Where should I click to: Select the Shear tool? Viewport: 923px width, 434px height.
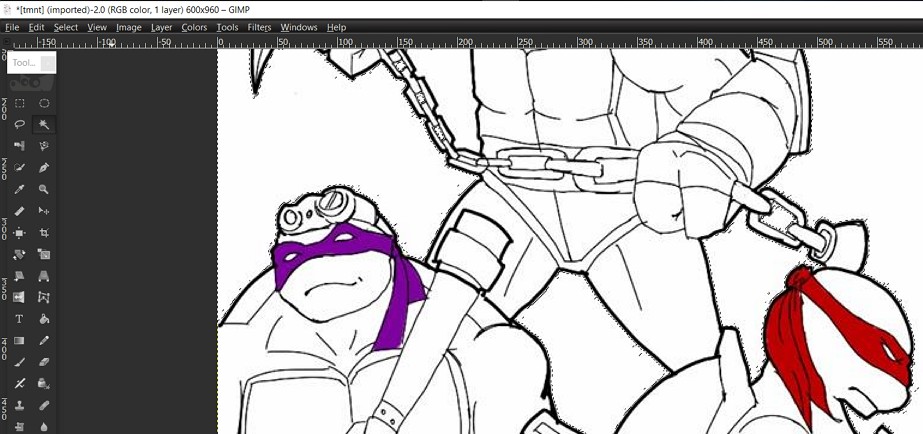(19, 276)
